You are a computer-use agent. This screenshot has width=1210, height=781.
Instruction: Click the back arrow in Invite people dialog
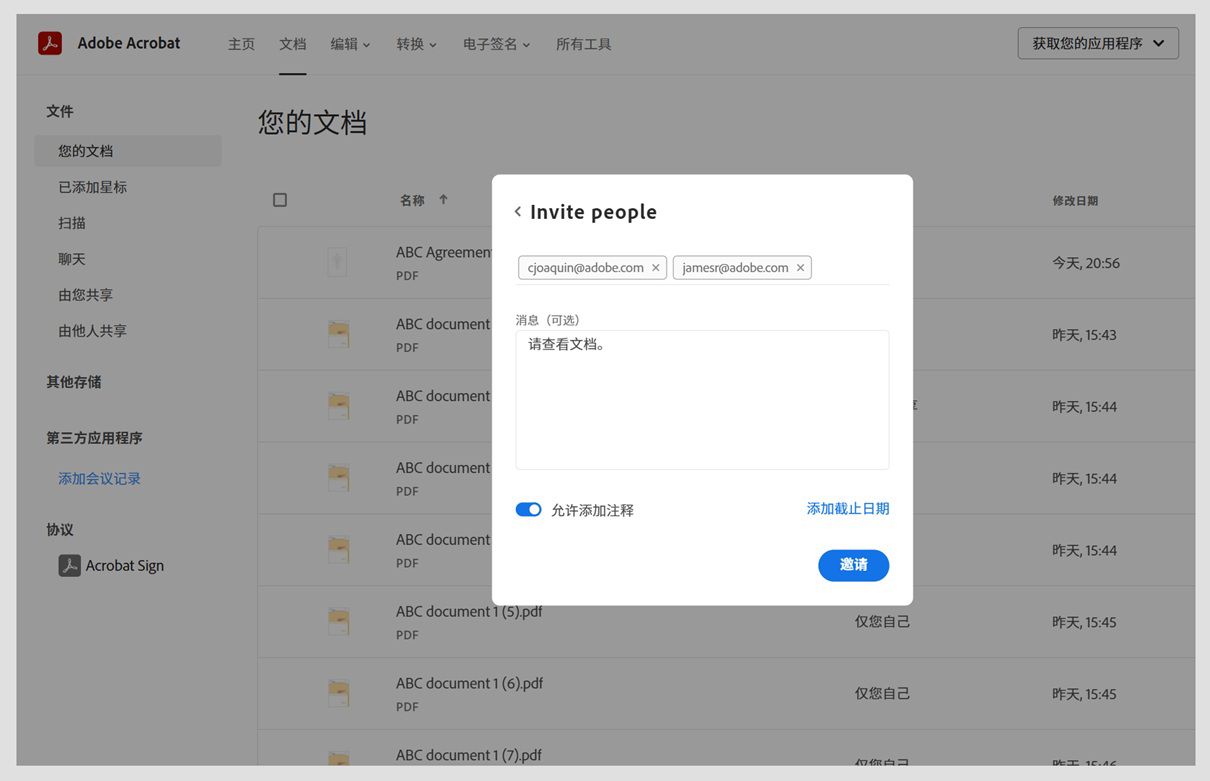pyautogui.click(x=517, y=212)
